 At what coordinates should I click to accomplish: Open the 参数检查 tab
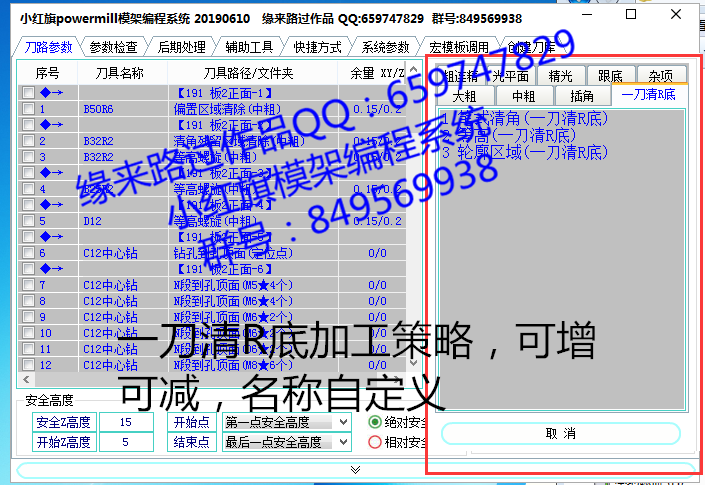click(113, 47)
